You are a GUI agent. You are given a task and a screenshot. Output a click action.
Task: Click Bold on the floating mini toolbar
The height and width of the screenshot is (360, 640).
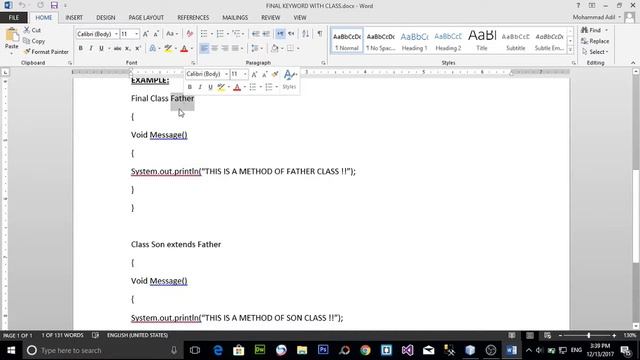coord(189,87)
